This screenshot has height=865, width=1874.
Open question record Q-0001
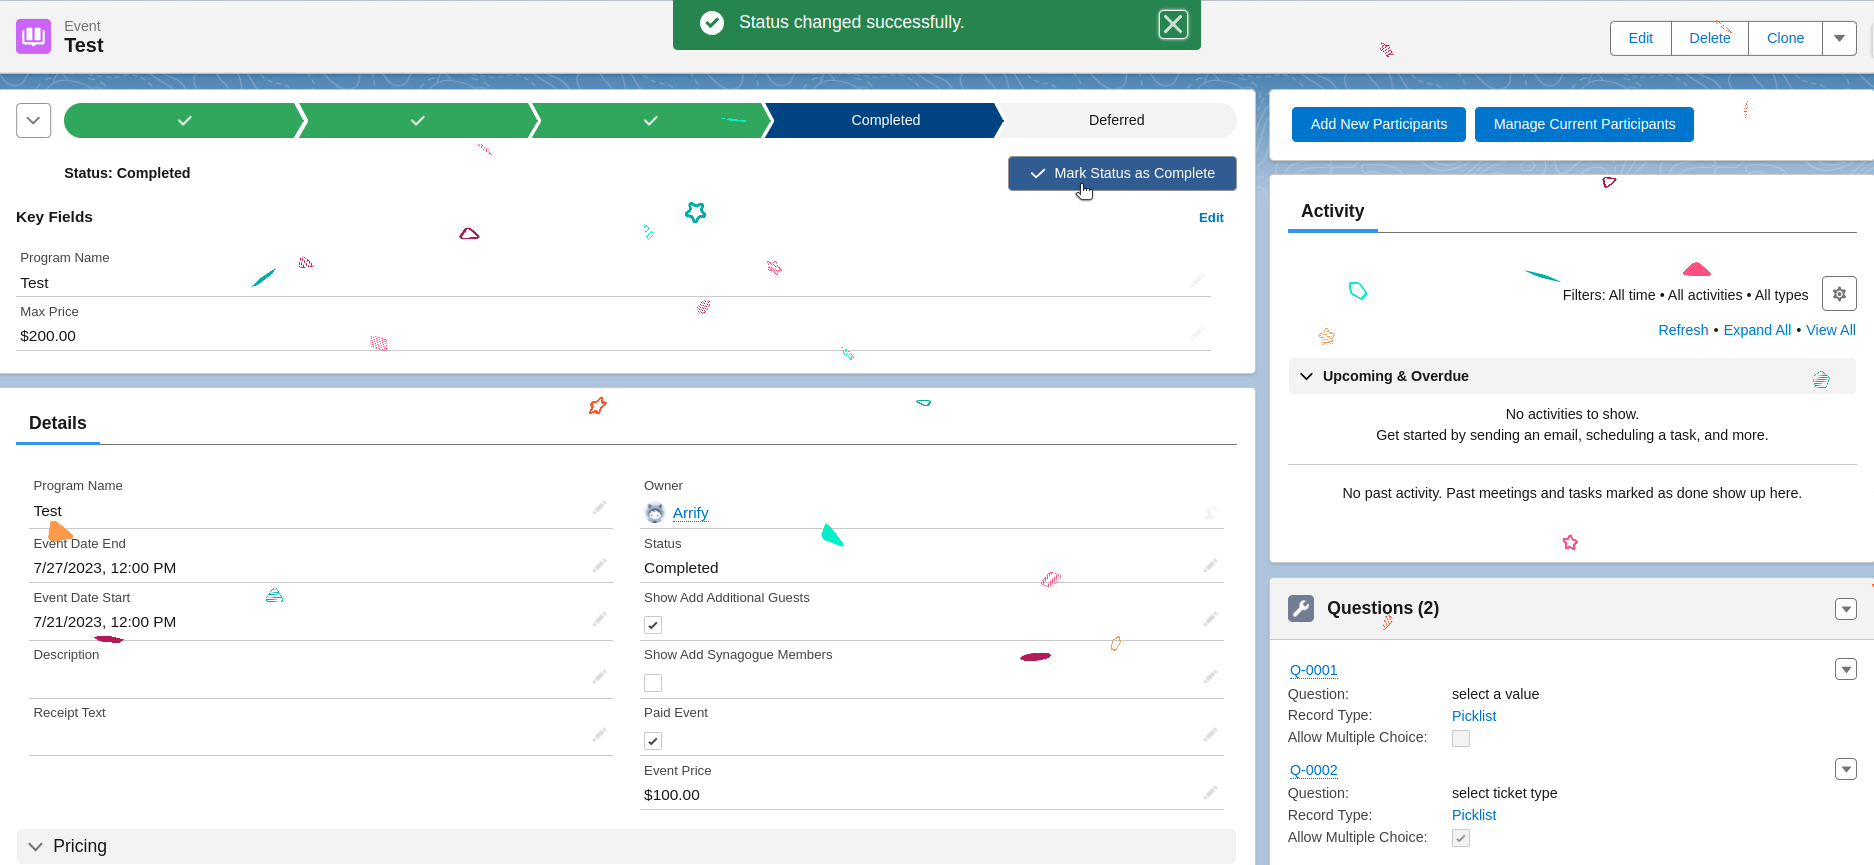click(x=1313, y=670)
